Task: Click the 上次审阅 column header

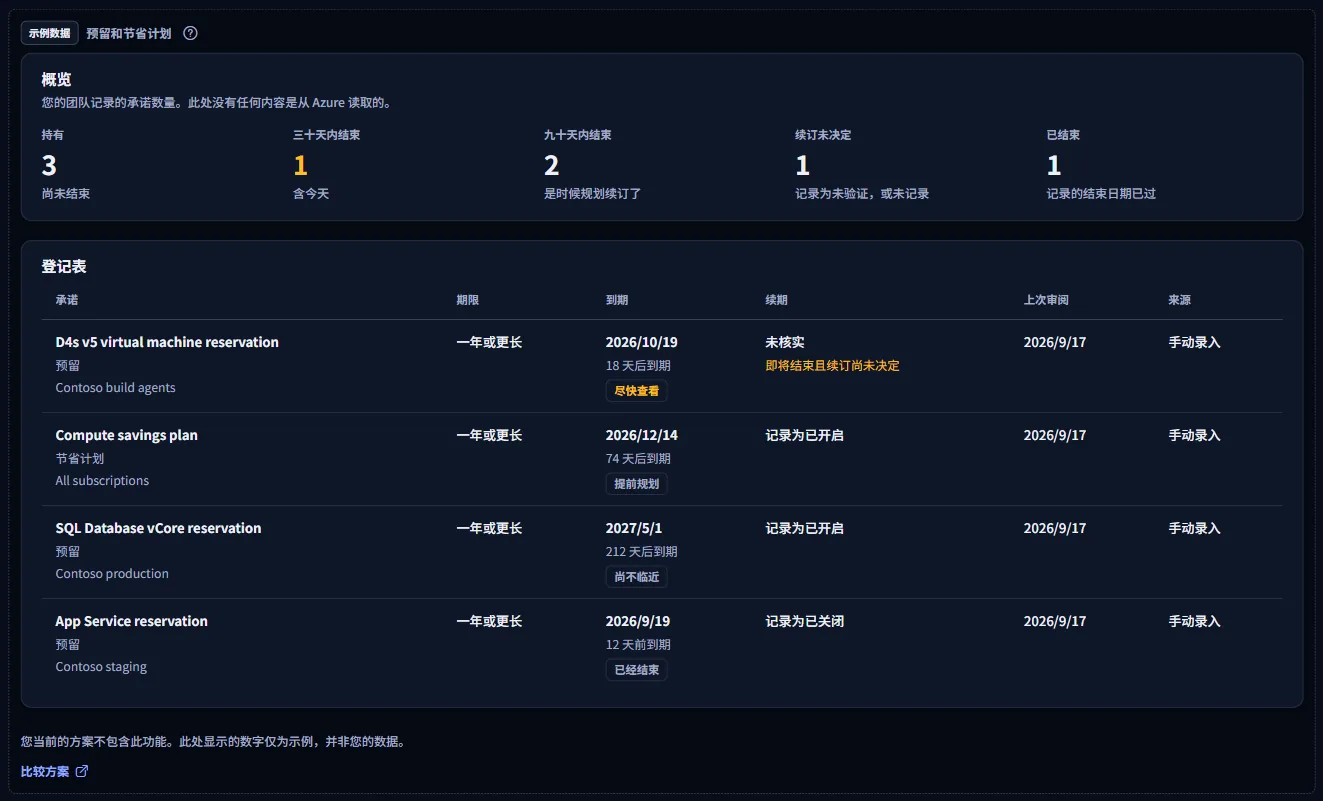Action: (1046, 300)
